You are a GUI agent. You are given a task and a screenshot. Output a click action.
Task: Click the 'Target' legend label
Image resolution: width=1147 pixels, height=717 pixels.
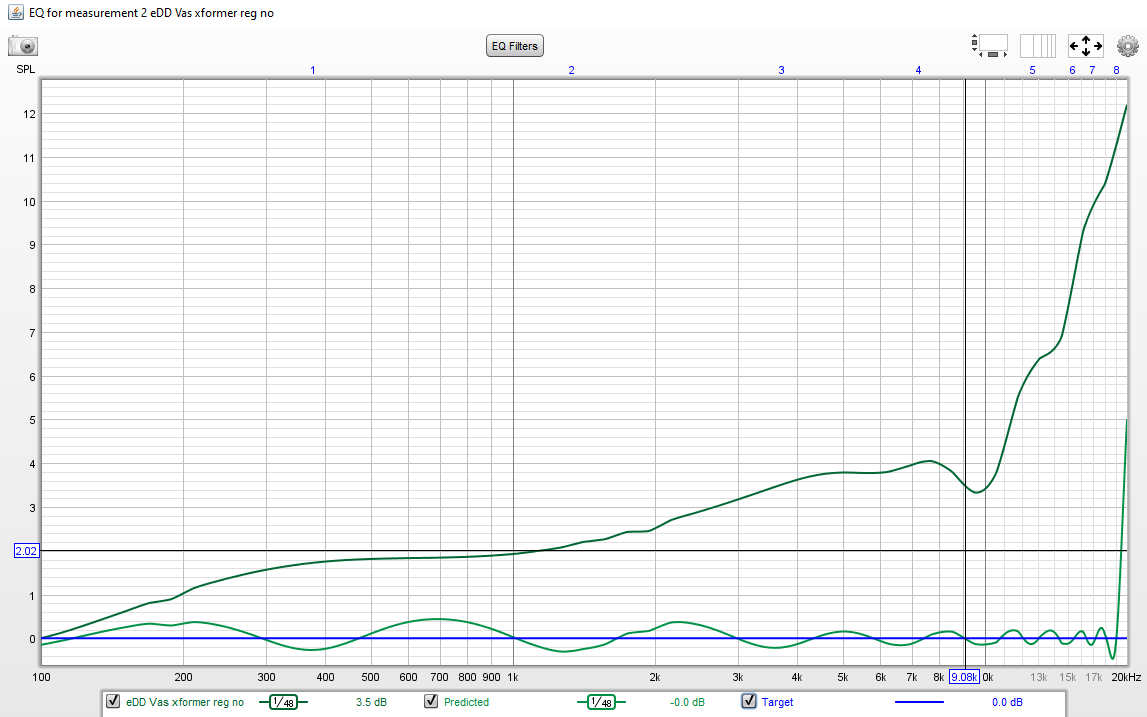click(777, 702)
